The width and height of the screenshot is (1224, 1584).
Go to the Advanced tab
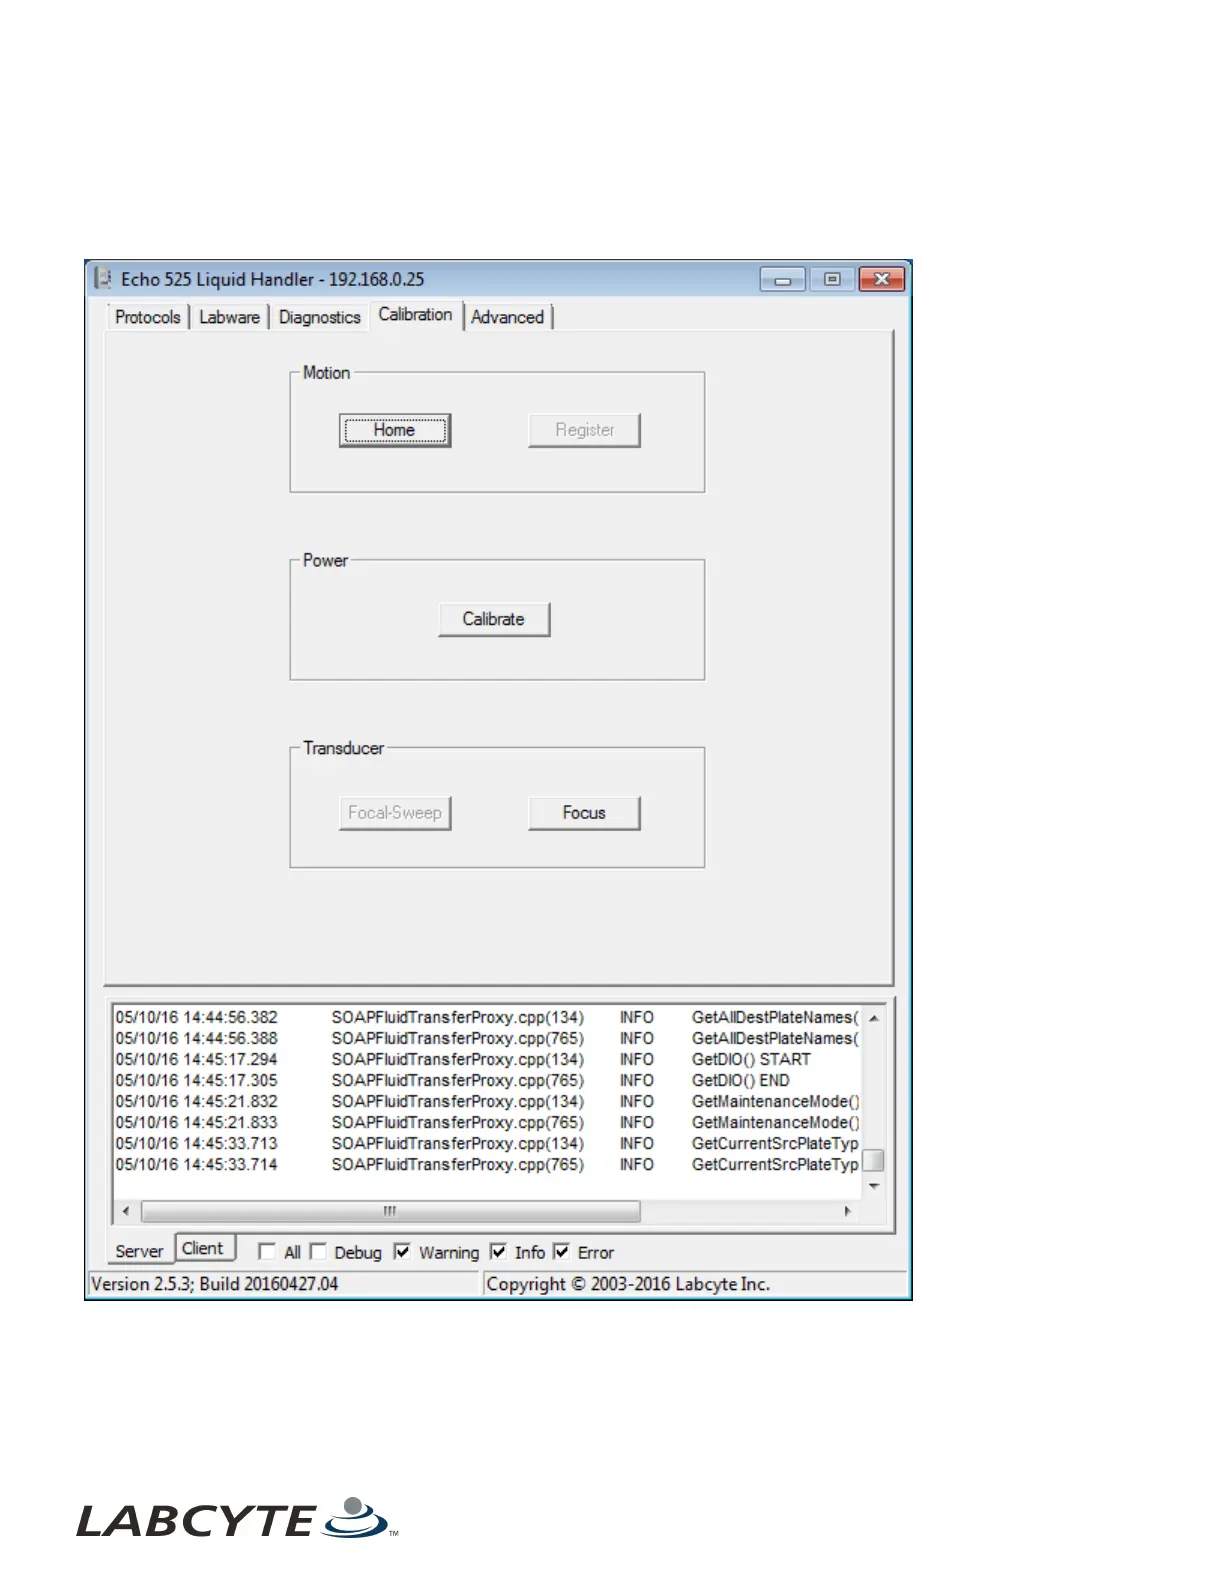508,317
